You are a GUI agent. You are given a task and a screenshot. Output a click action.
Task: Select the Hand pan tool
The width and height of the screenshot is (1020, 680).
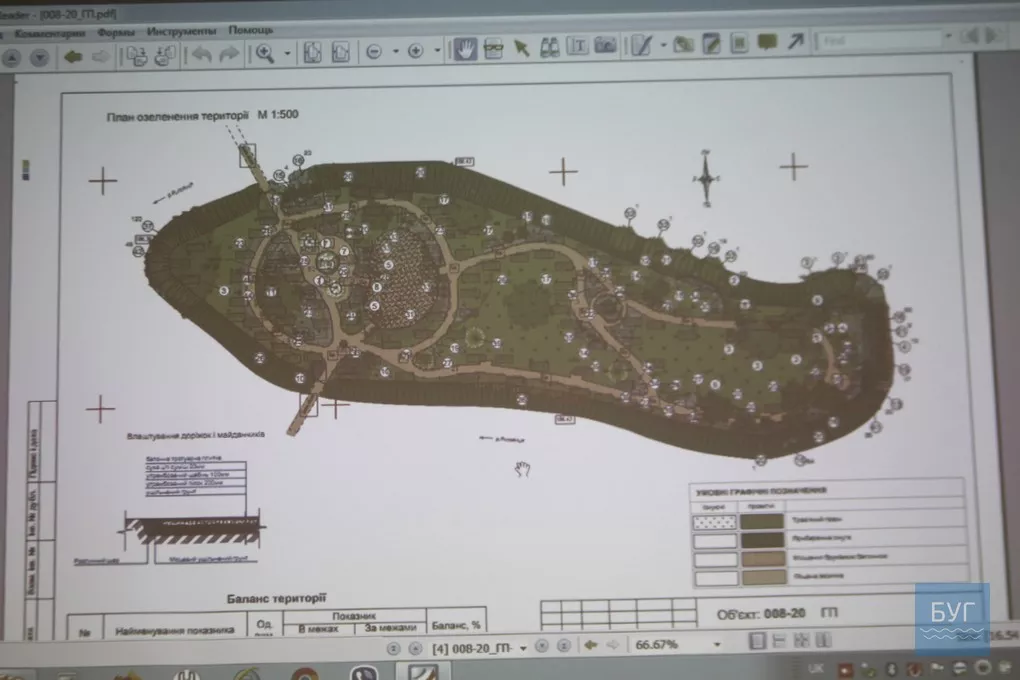tap(464, 48)
